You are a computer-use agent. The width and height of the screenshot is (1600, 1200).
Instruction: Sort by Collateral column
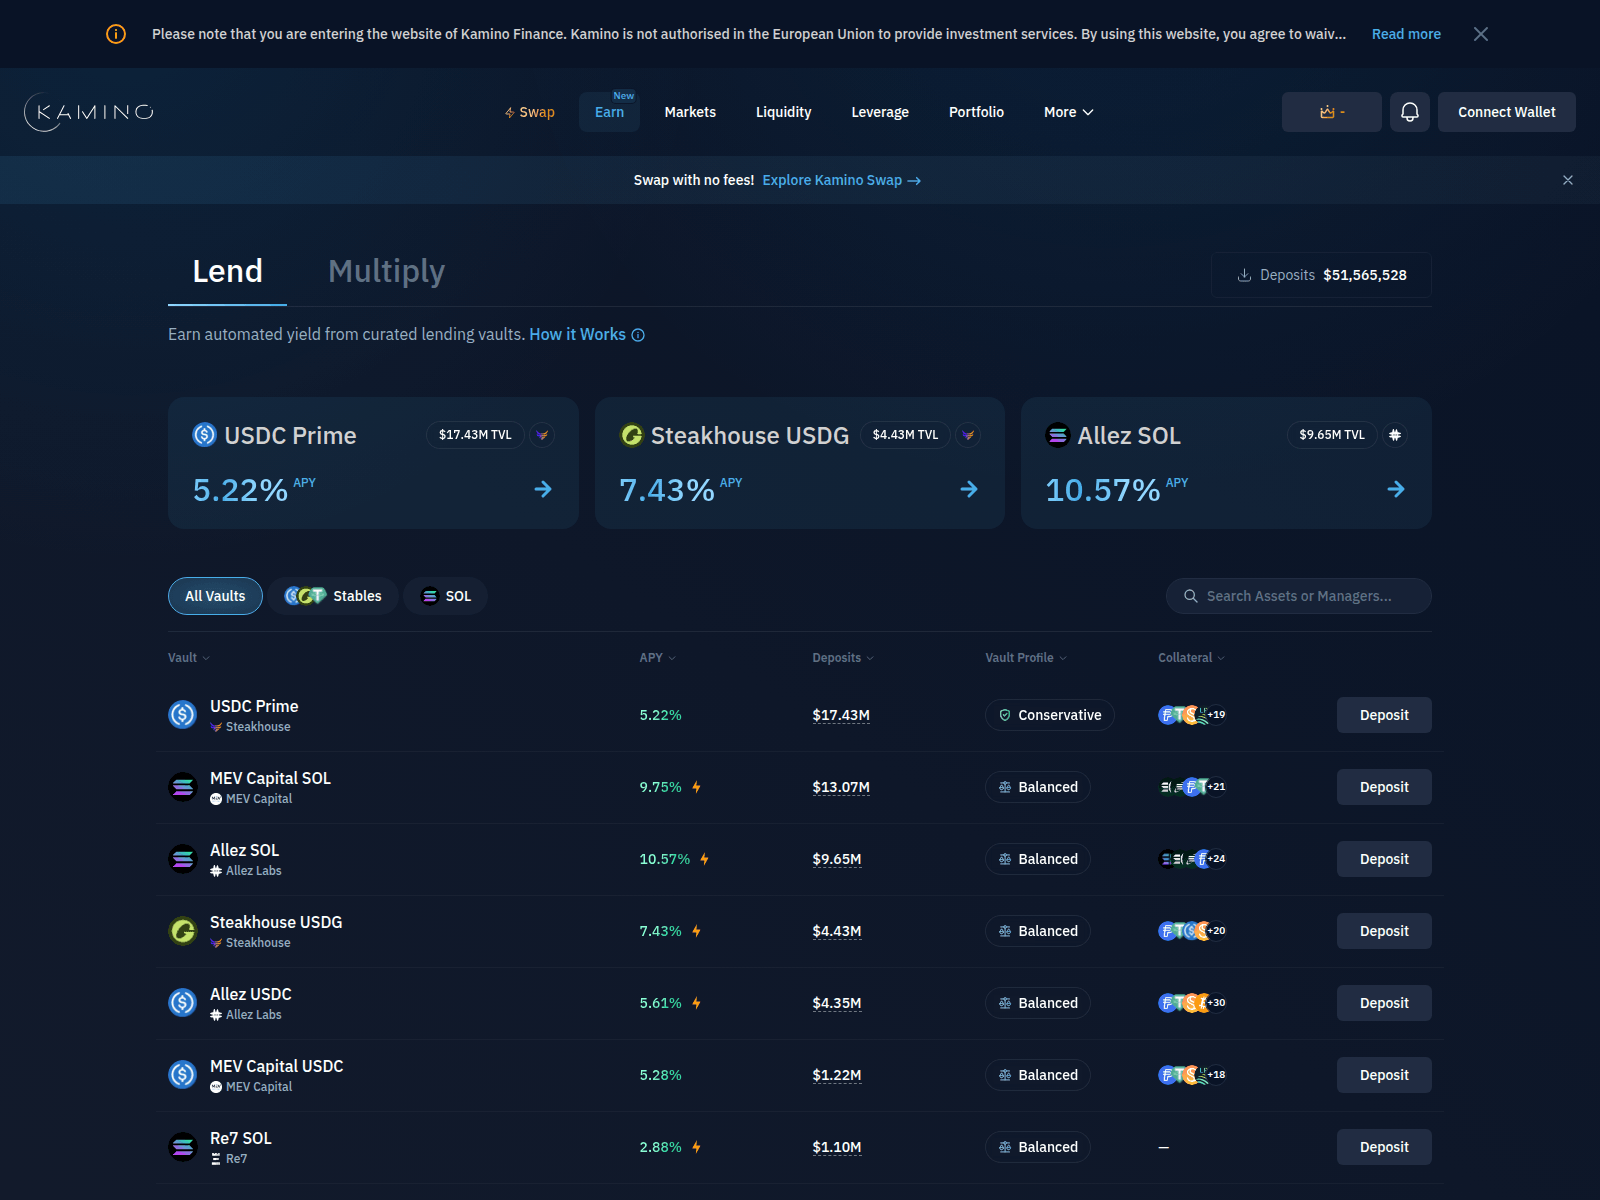click(1191, 658)
